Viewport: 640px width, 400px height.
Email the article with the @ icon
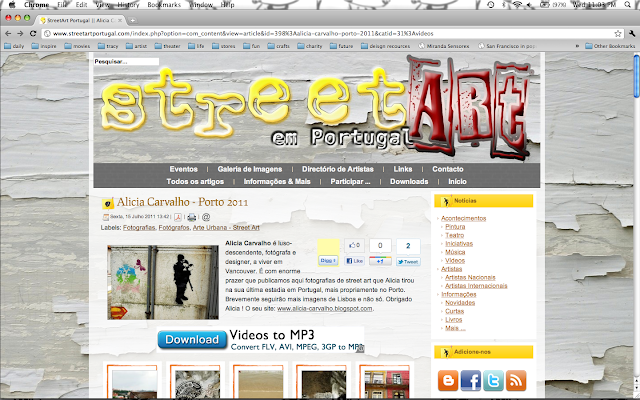[206, 217]
